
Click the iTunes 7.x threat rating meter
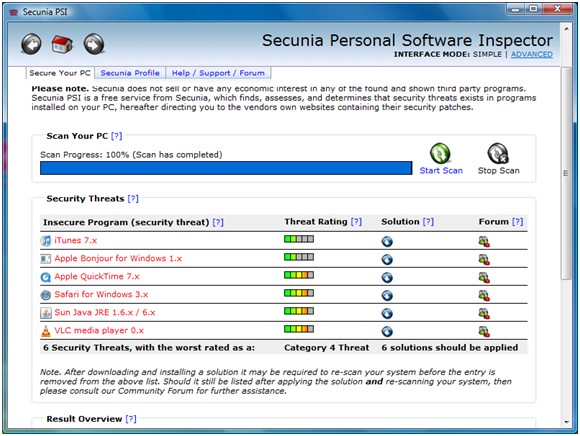point(299,239)
